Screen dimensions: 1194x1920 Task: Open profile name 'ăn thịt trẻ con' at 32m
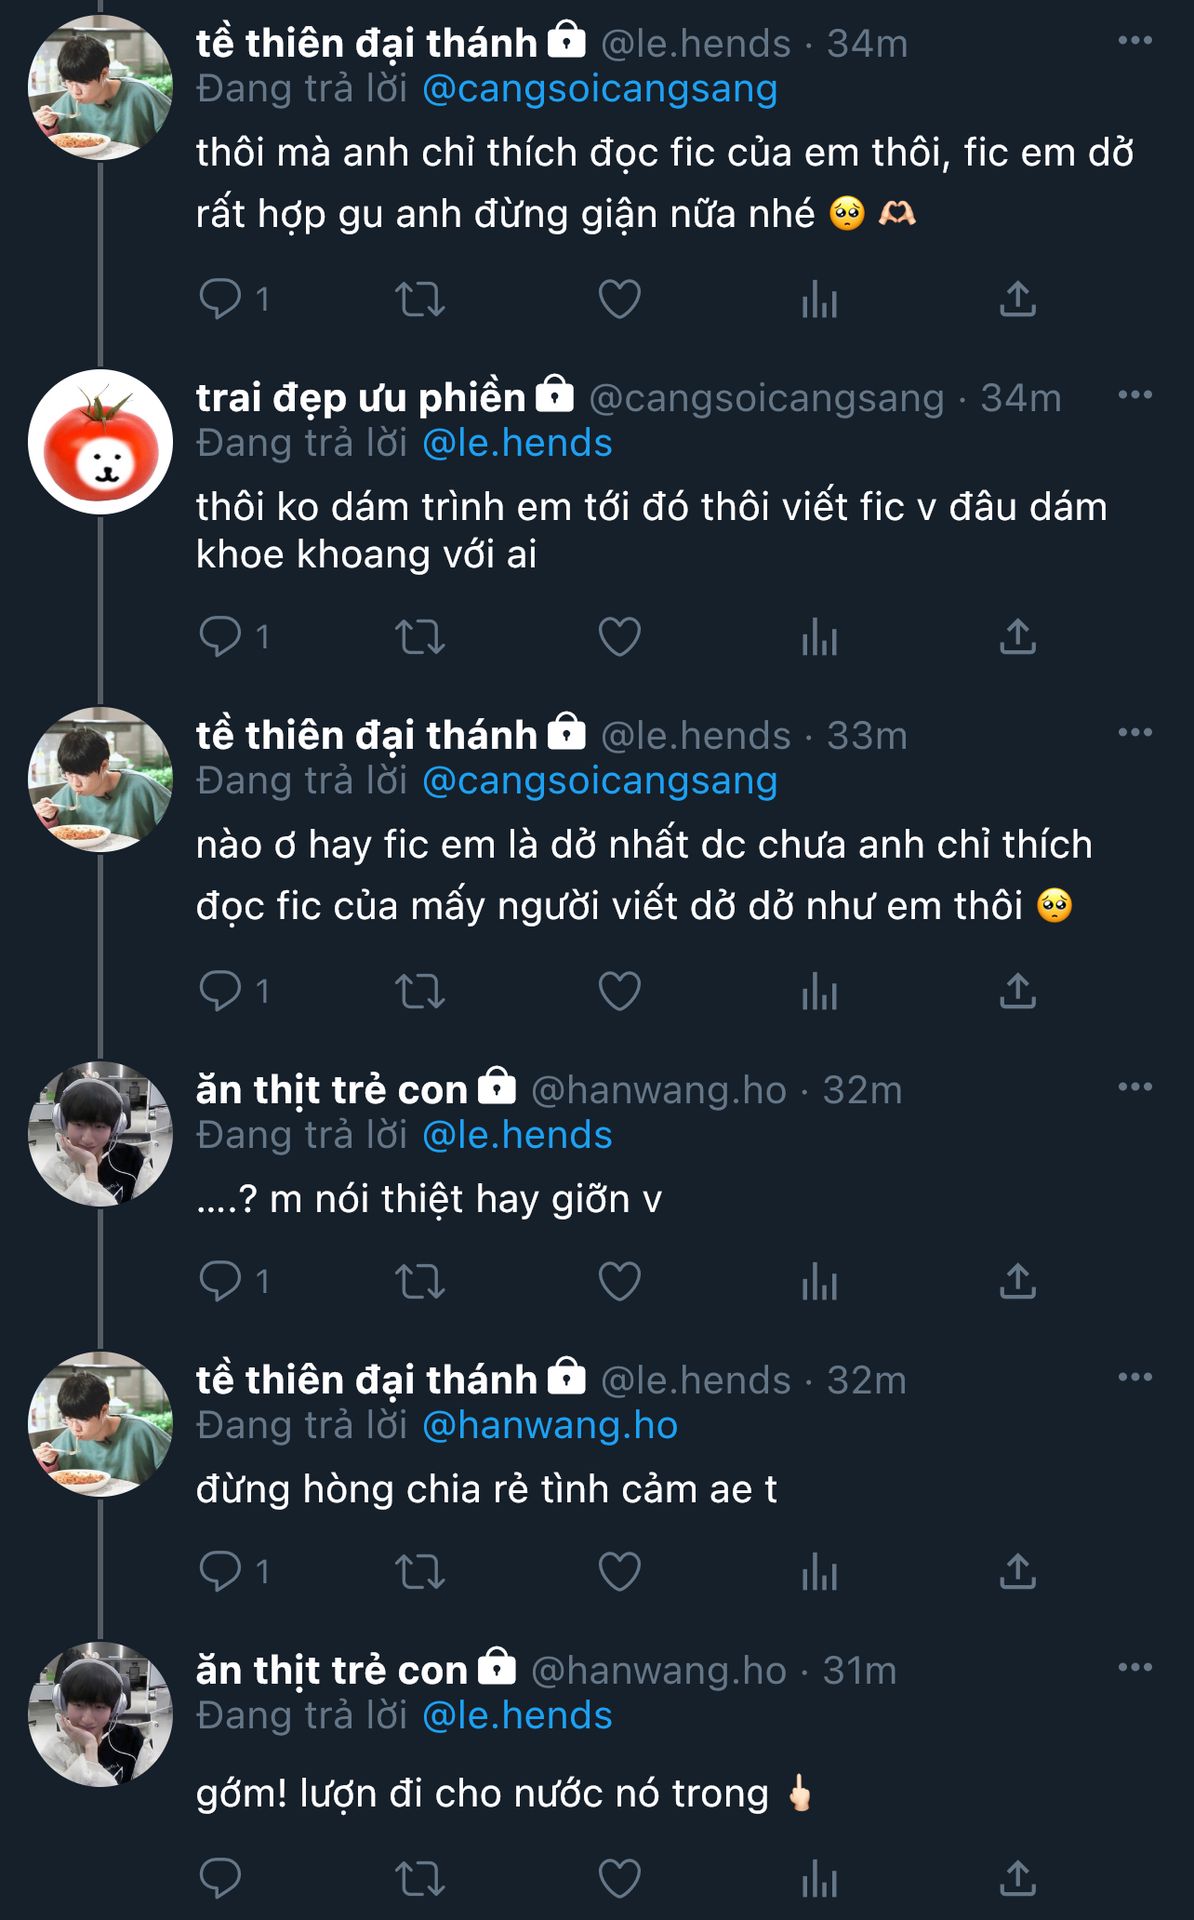332,1090
